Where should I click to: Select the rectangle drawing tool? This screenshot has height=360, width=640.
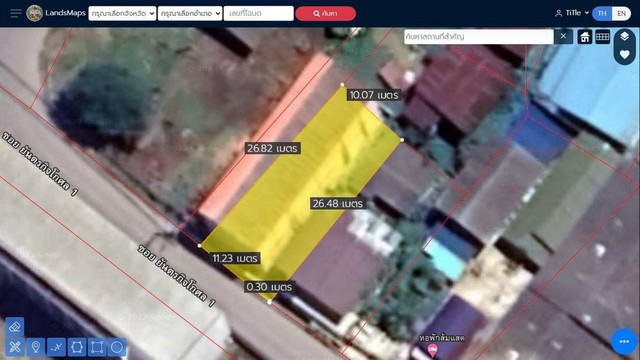97,347
